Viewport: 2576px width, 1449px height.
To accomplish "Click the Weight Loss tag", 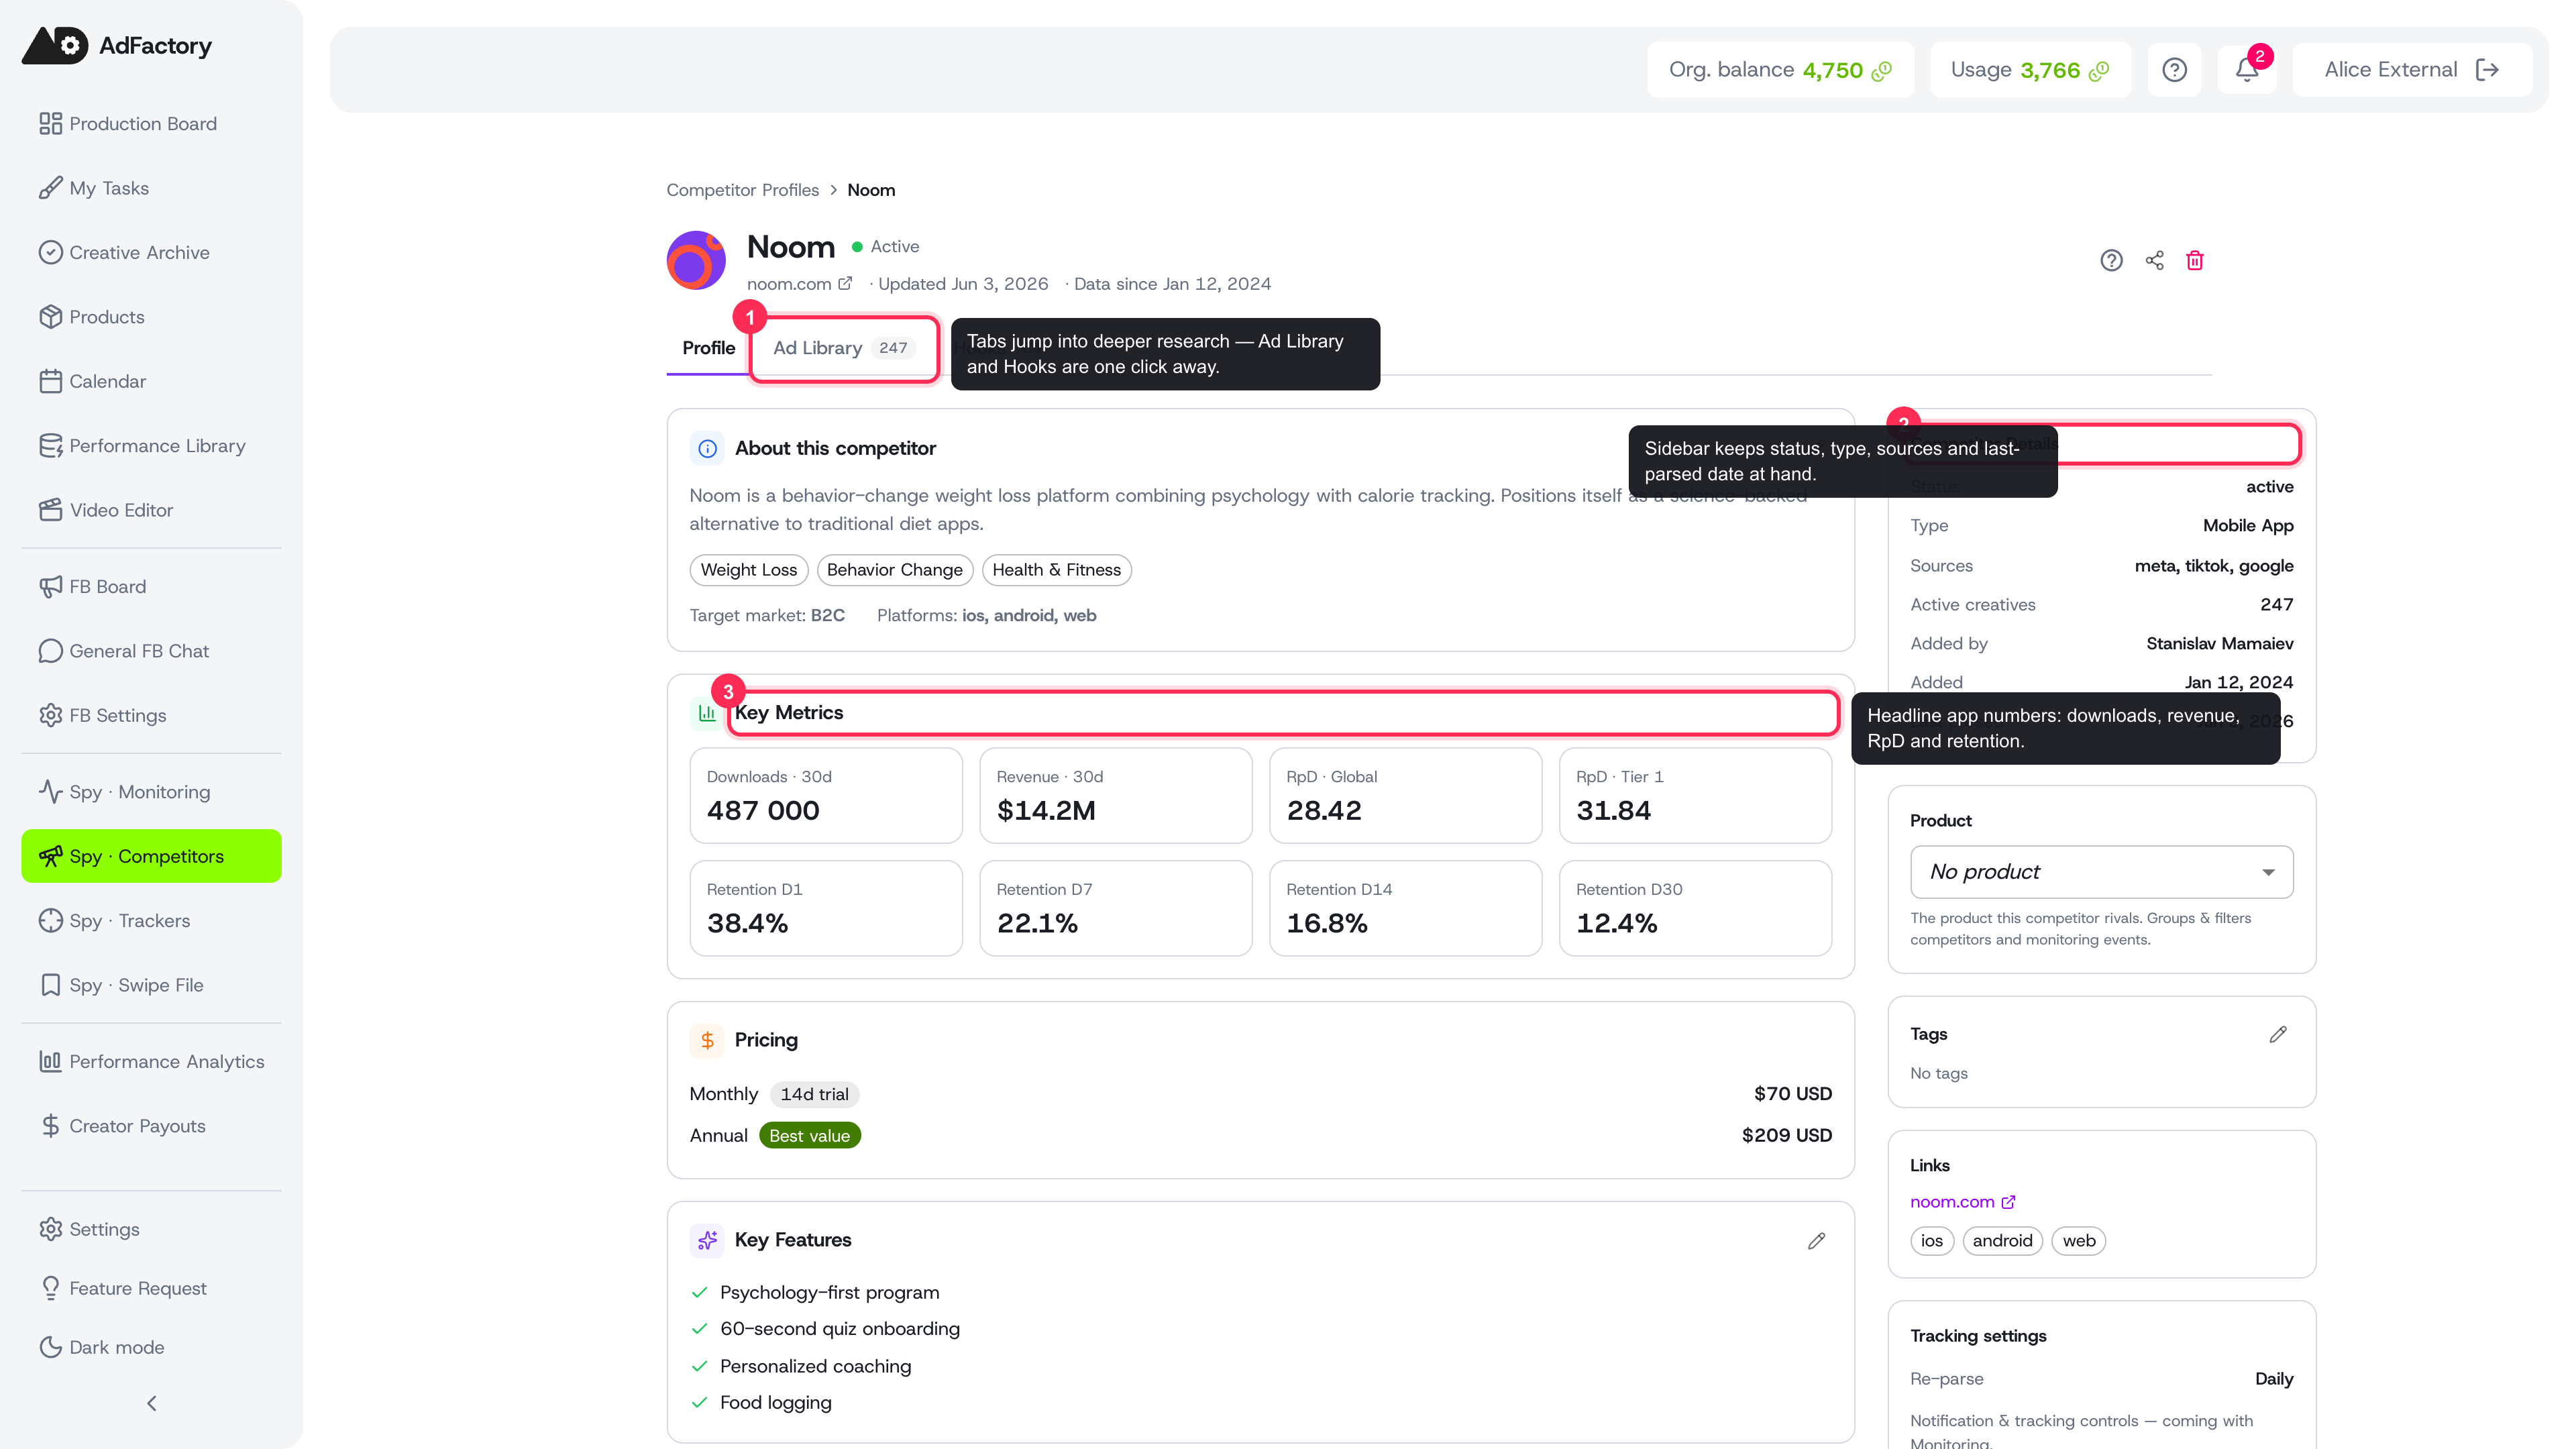I will point(749,570).
